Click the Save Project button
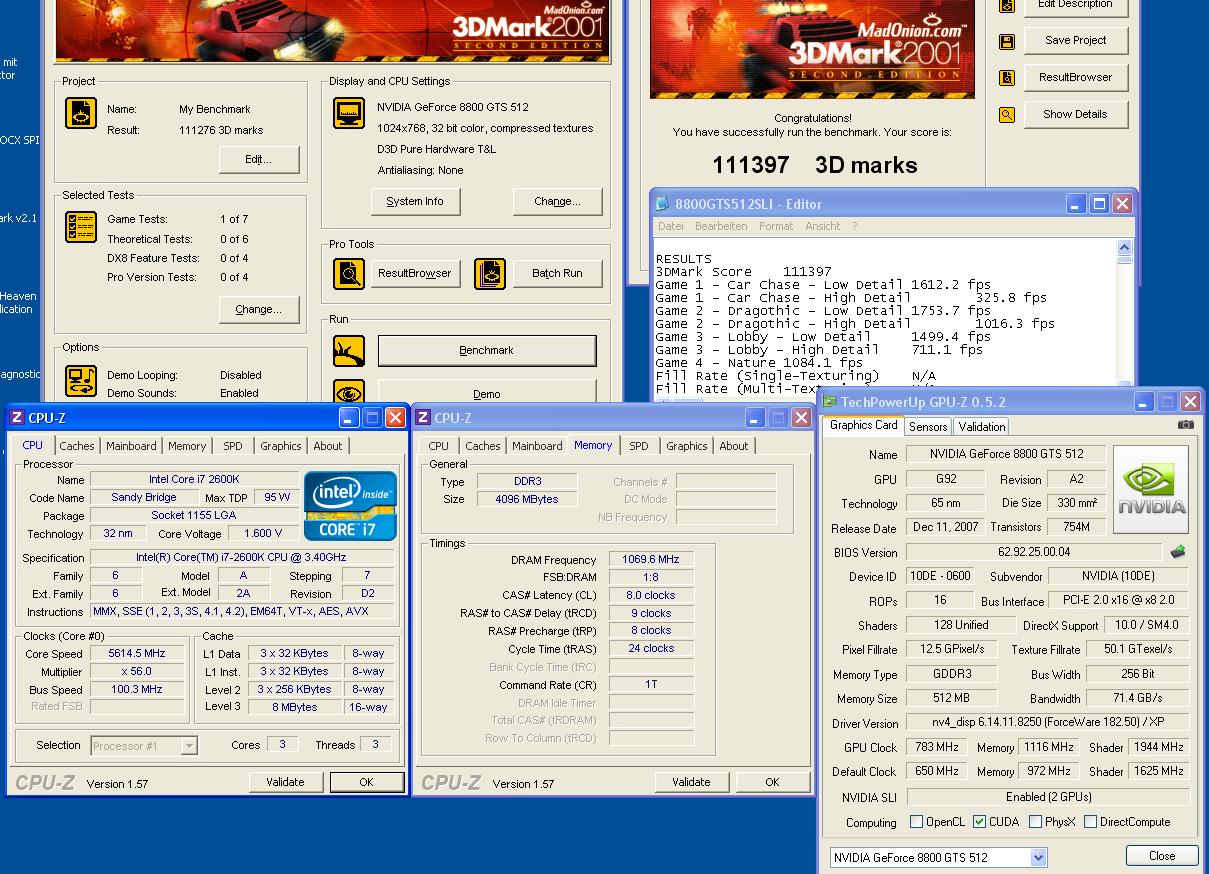Image resolution: width=1209 pixels, height=874 pixels. pos(1076,41)
